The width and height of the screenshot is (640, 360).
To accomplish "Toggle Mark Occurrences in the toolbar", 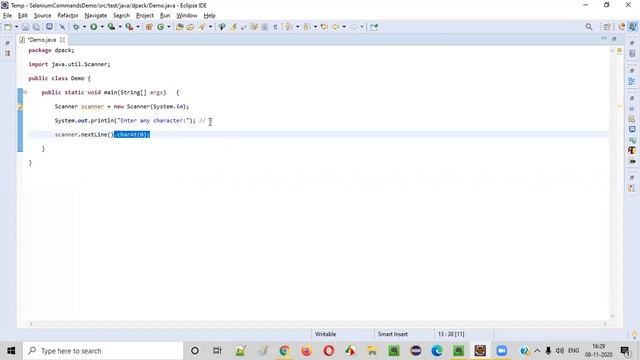I will 233,27.
